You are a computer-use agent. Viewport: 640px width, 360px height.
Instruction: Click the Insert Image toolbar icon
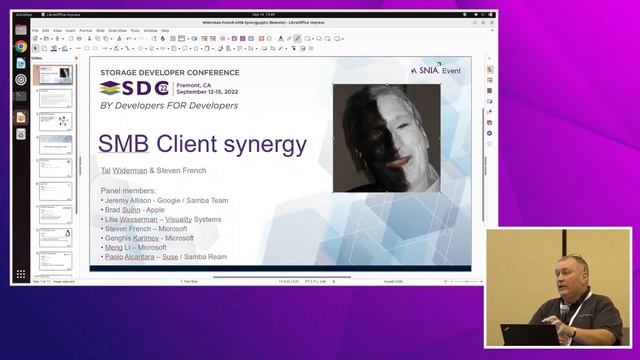tap(234, 39)
